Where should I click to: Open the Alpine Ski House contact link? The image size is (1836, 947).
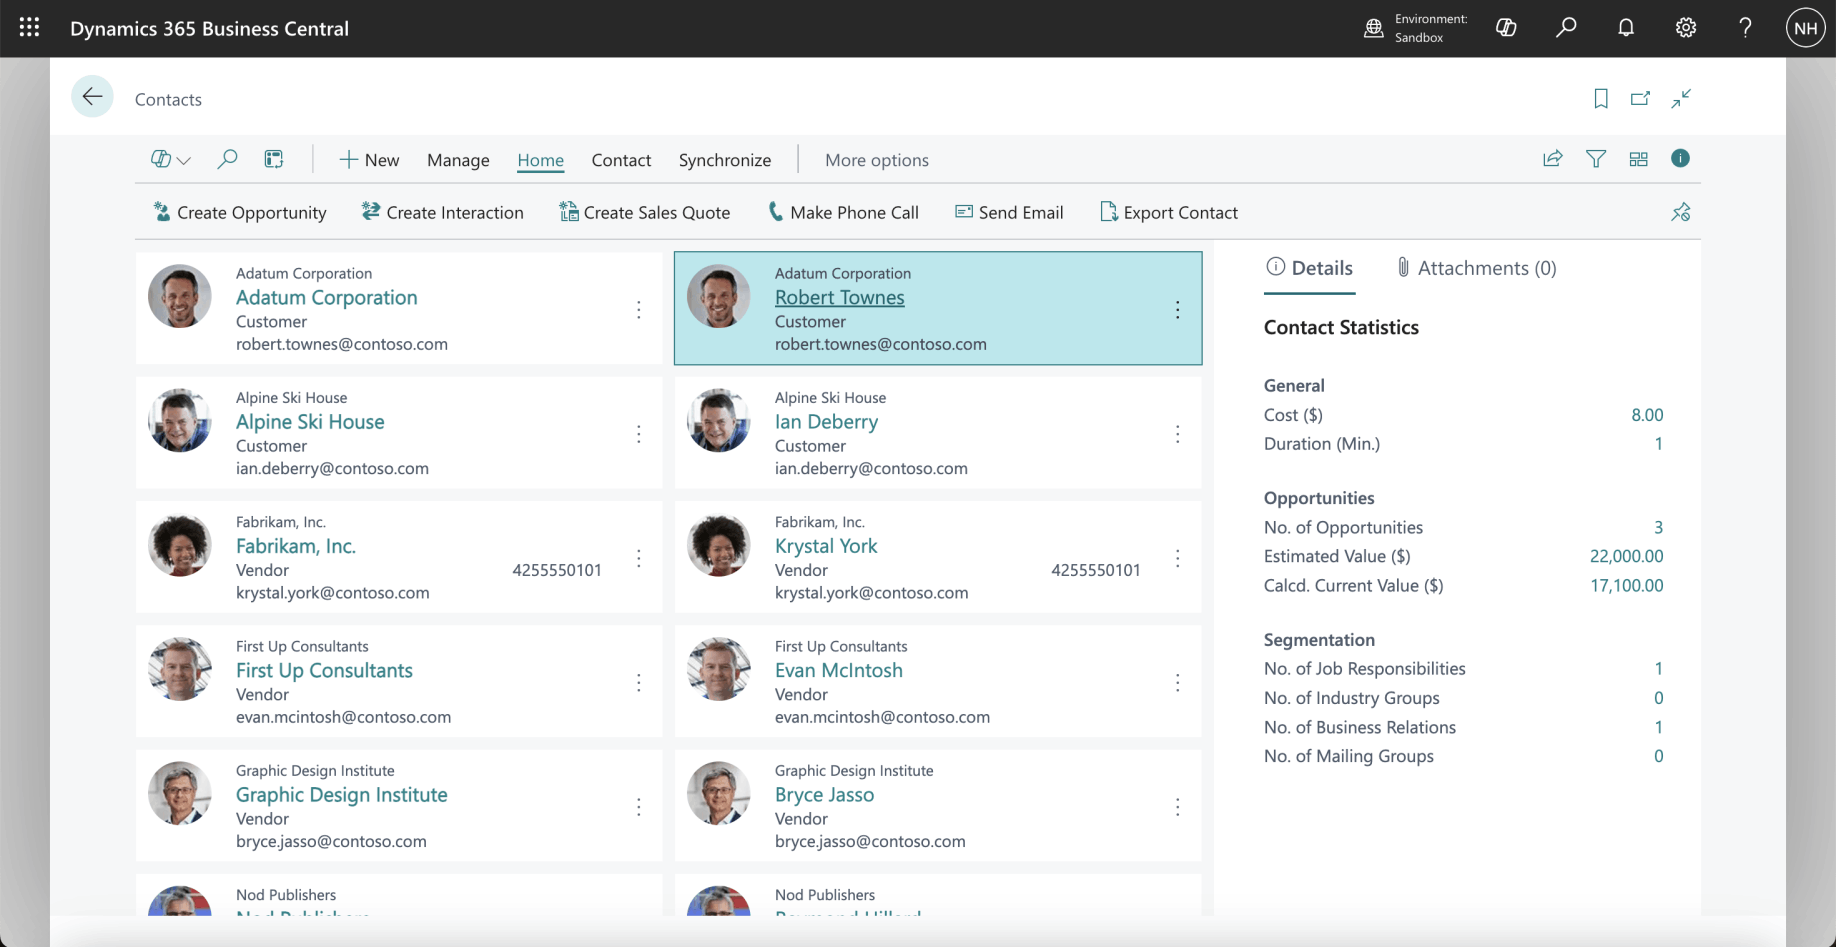tap(310, 422)
